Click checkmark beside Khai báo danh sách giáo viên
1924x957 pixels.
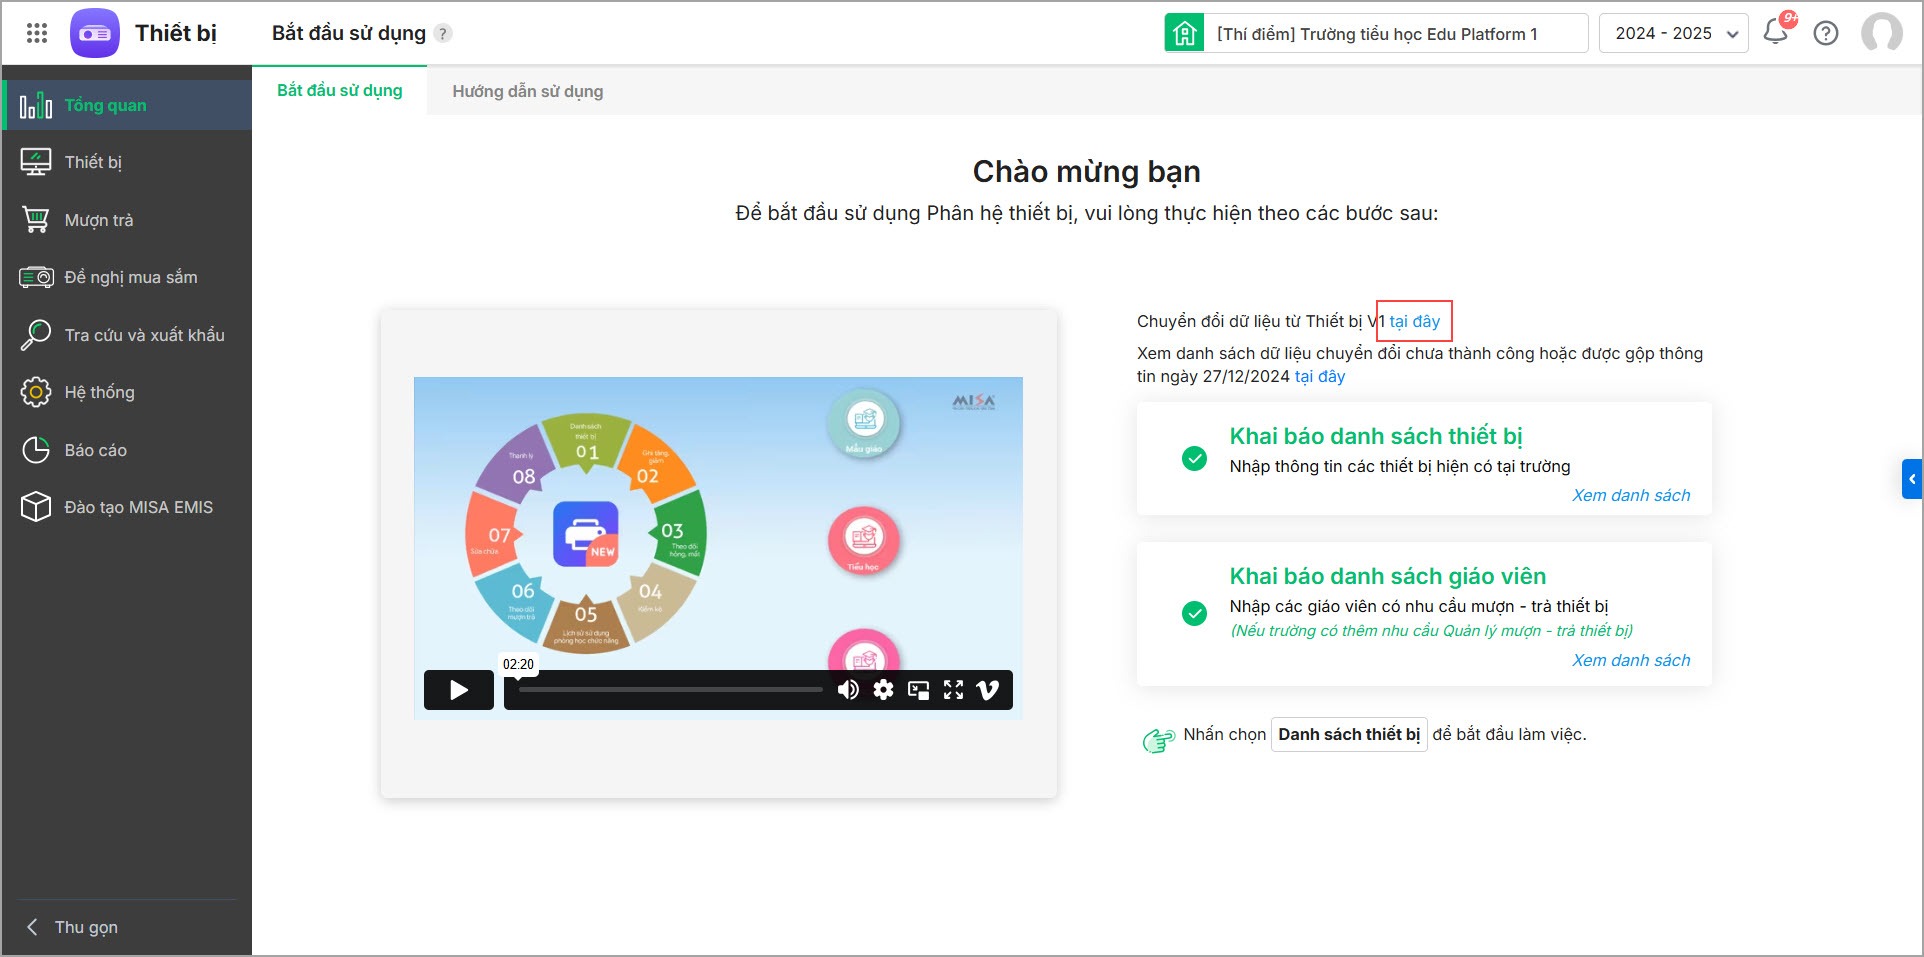click(1194, 613)
